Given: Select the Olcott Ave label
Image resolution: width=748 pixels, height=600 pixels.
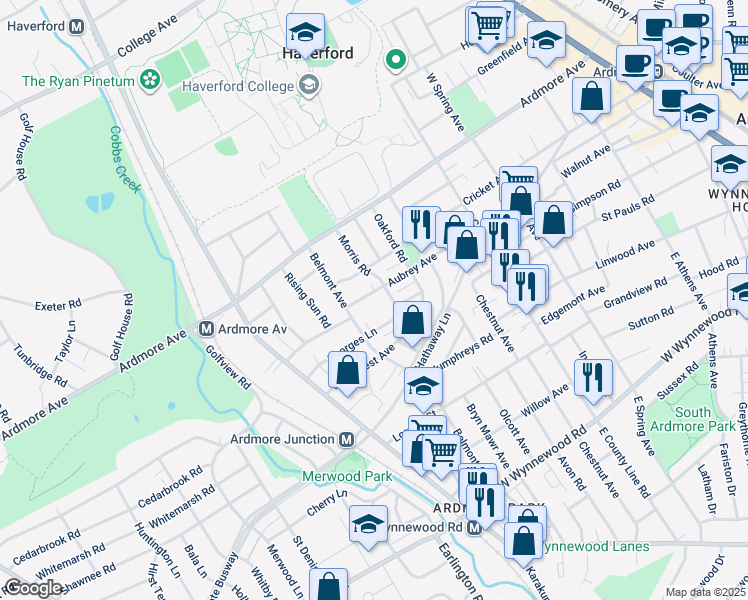Looking at the screenshot, I should point(514,432).
